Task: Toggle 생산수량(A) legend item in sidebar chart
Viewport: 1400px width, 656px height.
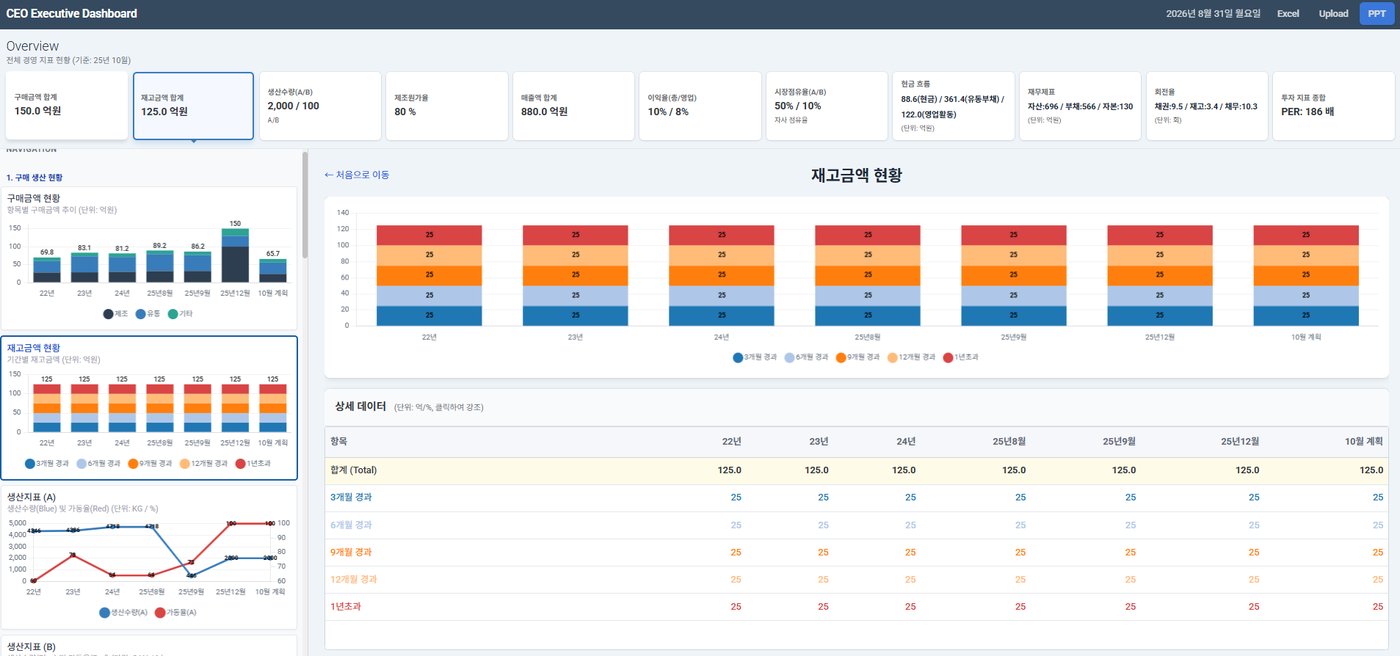Action: [124, 612]
